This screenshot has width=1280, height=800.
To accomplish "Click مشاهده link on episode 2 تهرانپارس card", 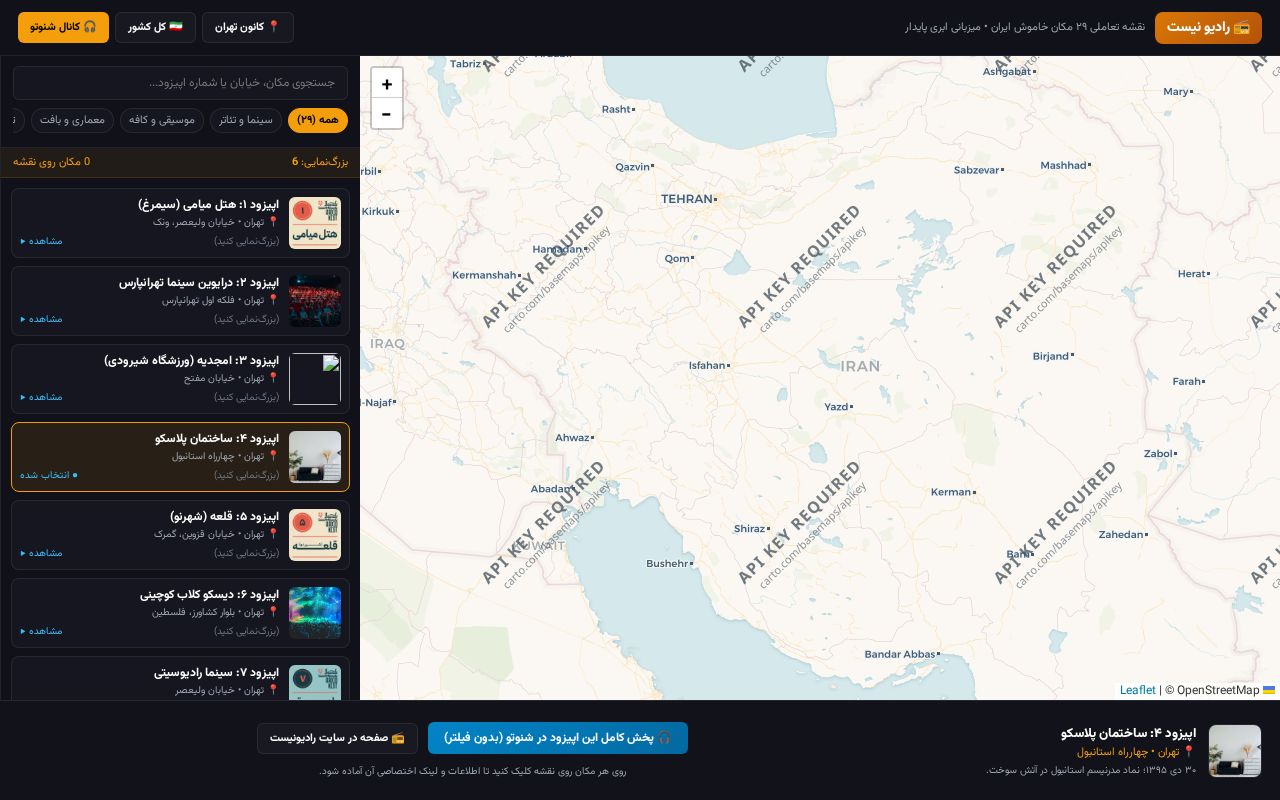I will [42, 319].
